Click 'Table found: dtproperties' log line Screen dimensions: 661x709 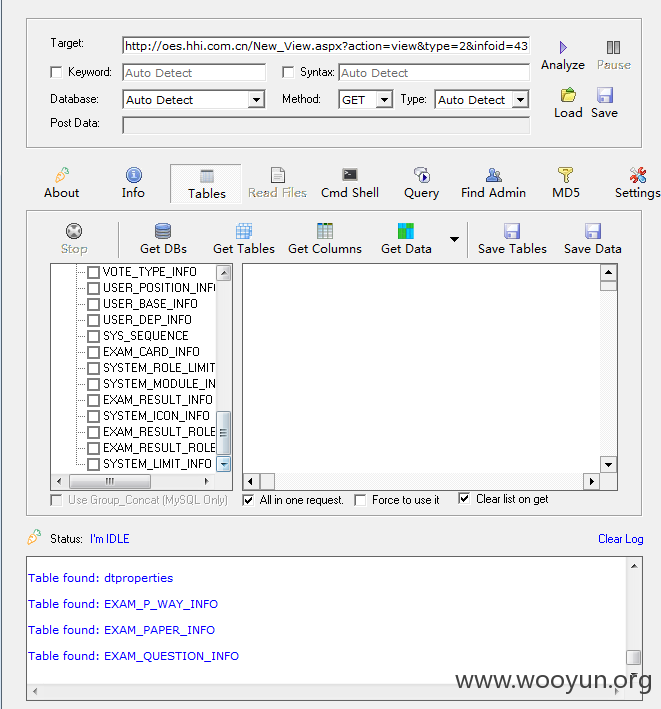100,578
